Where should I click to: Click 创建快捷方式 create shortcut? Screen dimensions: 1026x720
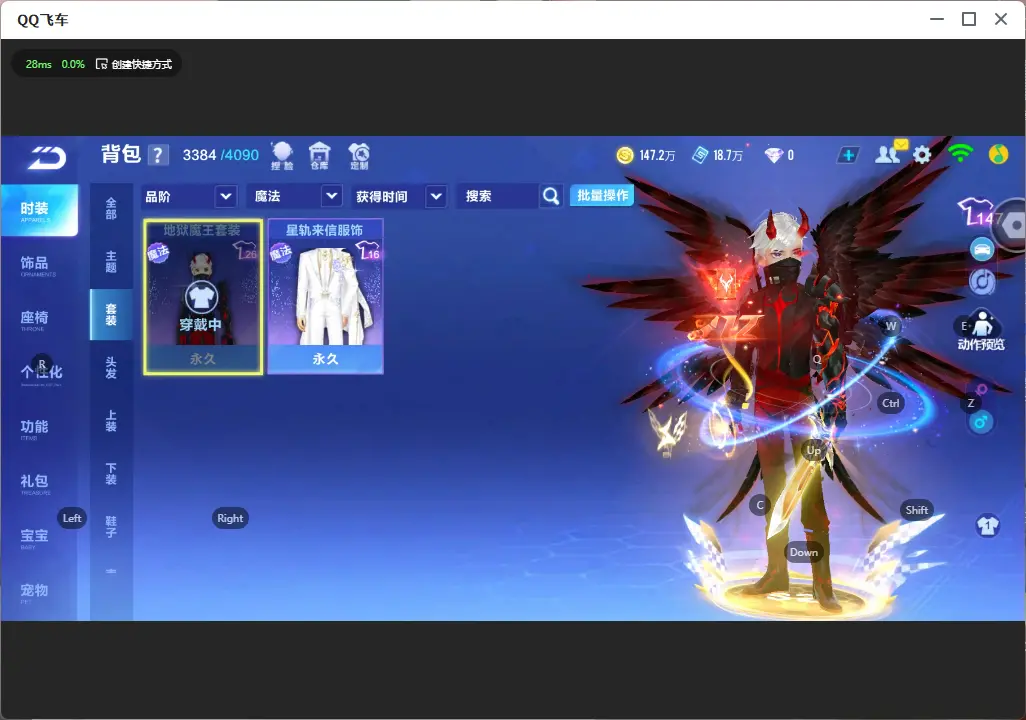(134, 64)
